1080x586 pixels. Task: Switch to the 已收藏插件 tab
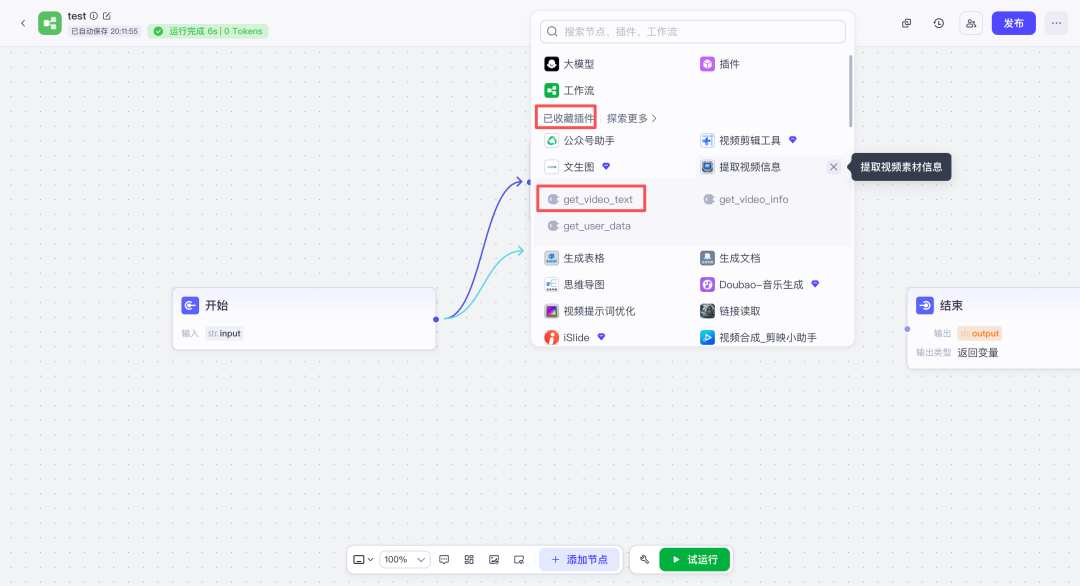(x=567, y=118)
